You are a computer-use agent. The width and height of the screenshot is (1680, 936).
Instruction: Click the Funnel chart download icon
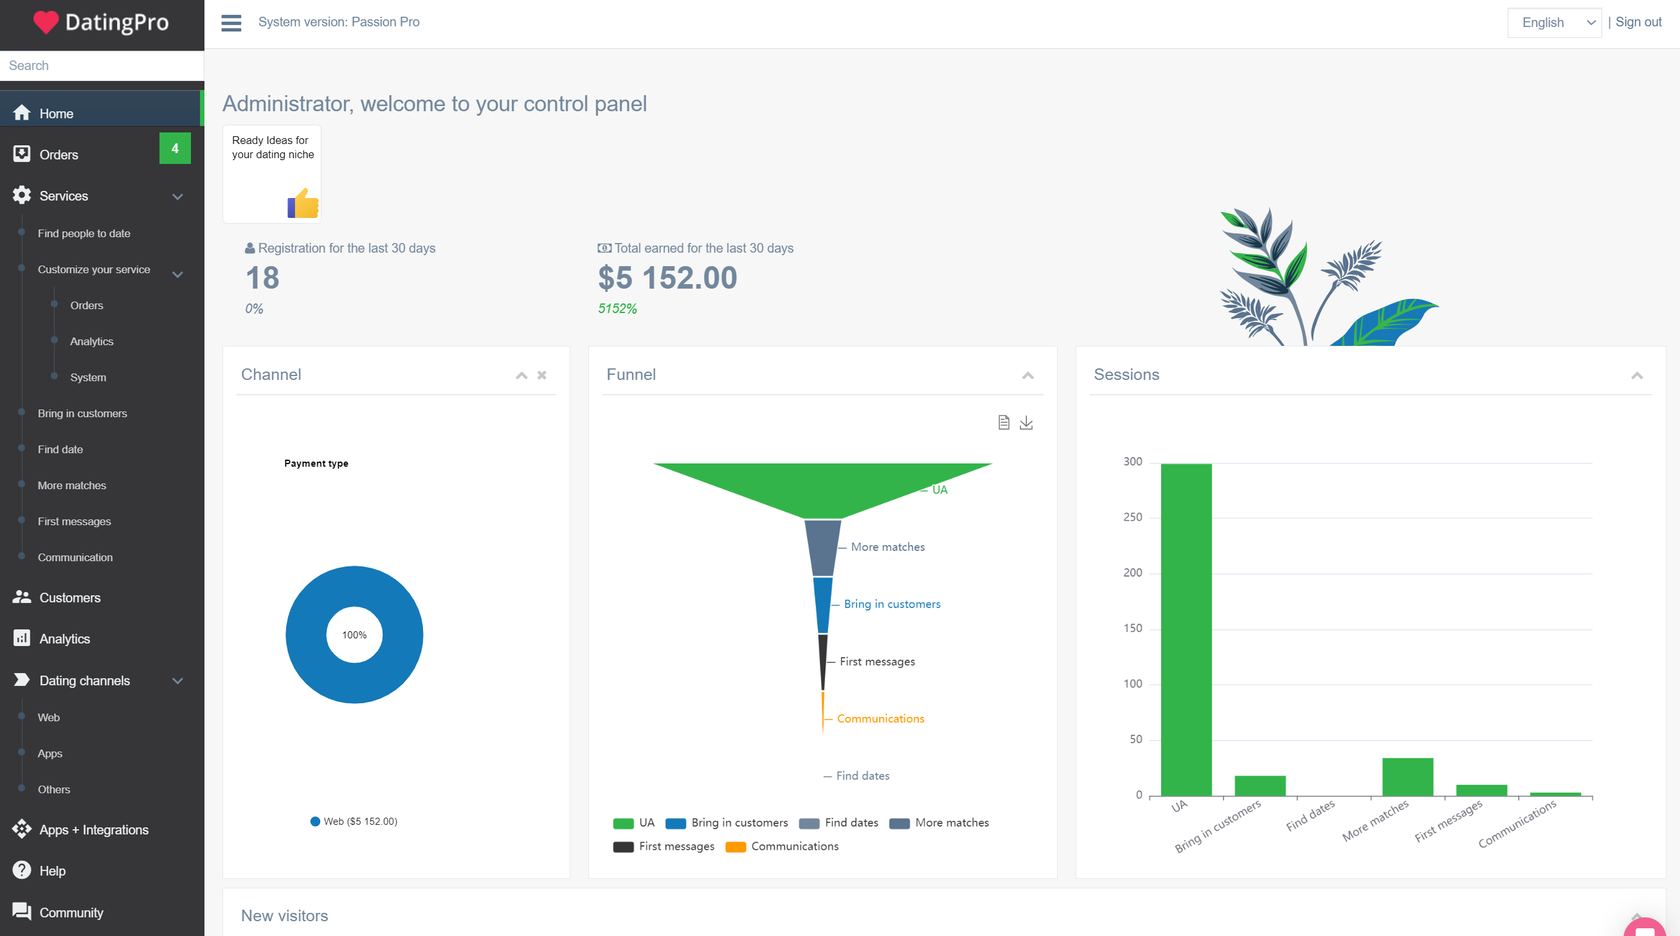coord(1026,423)
